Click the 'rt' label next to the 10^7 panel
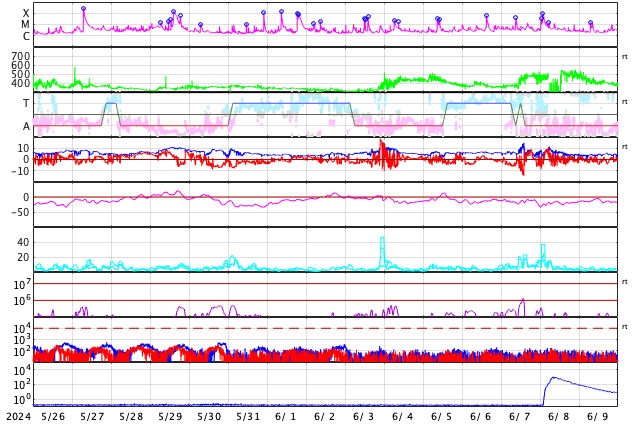The image size is (634, 424). coord(624,281)
